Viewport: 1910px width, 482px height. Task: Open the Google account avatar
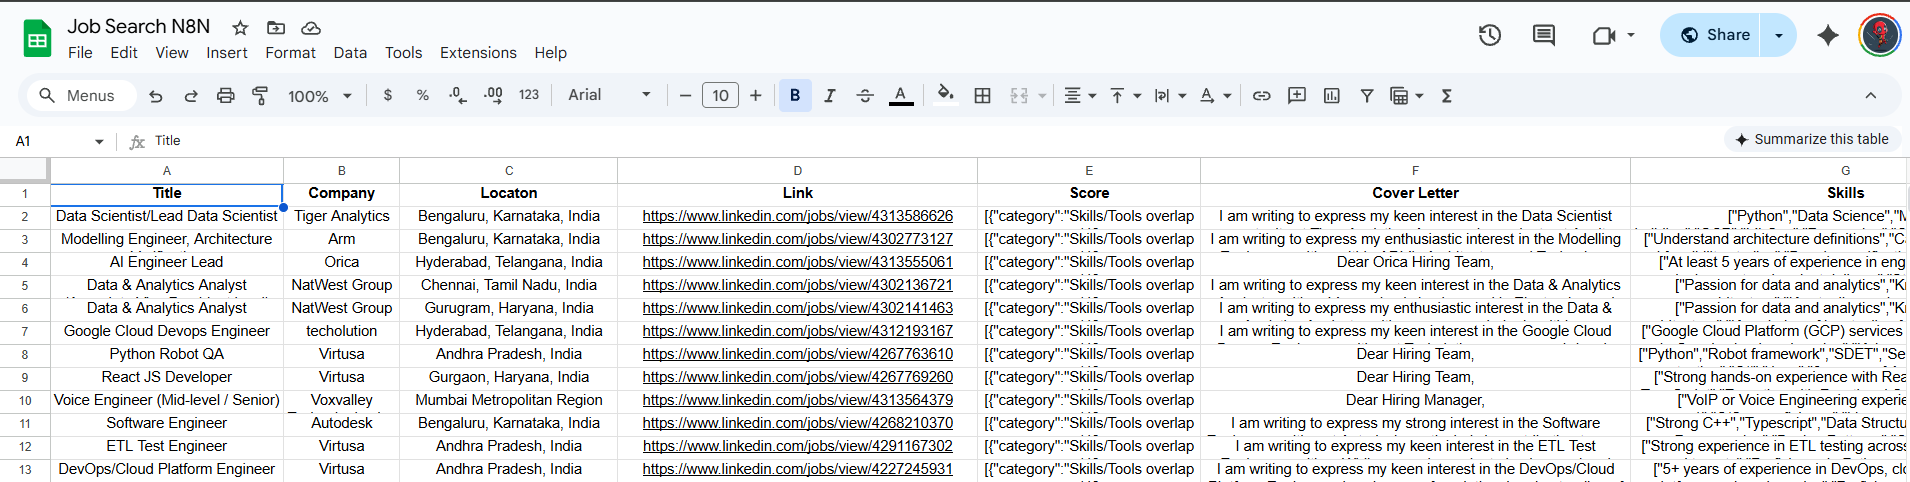tap(1880, 35)
